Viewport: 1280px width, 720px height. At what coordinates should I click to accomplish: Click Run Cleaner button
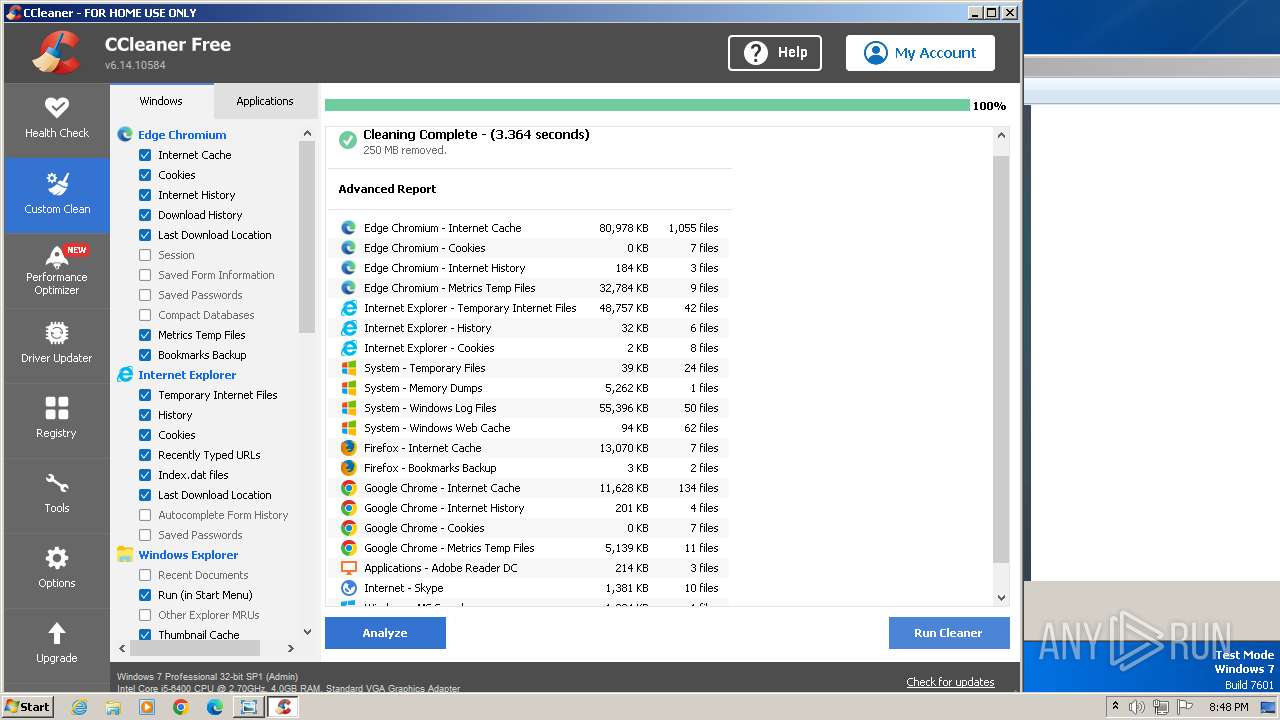(948, 633)
